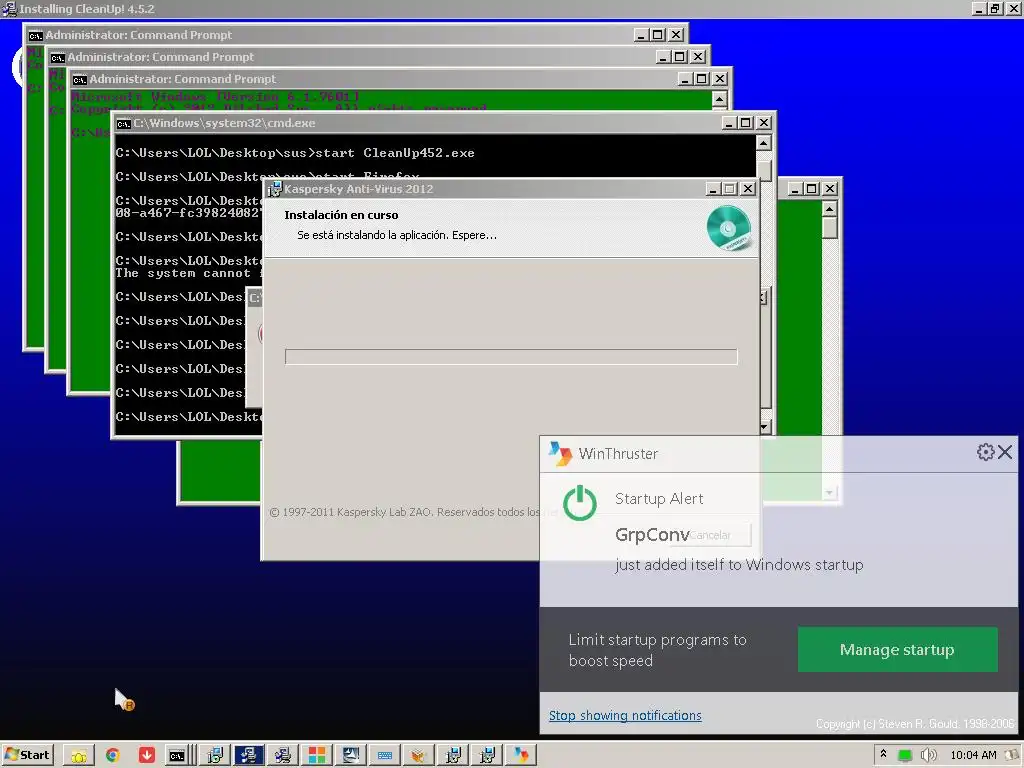Click the Startup Alert heading
The width and height of the screenshot is (1024, 768).
click(659, 499)
